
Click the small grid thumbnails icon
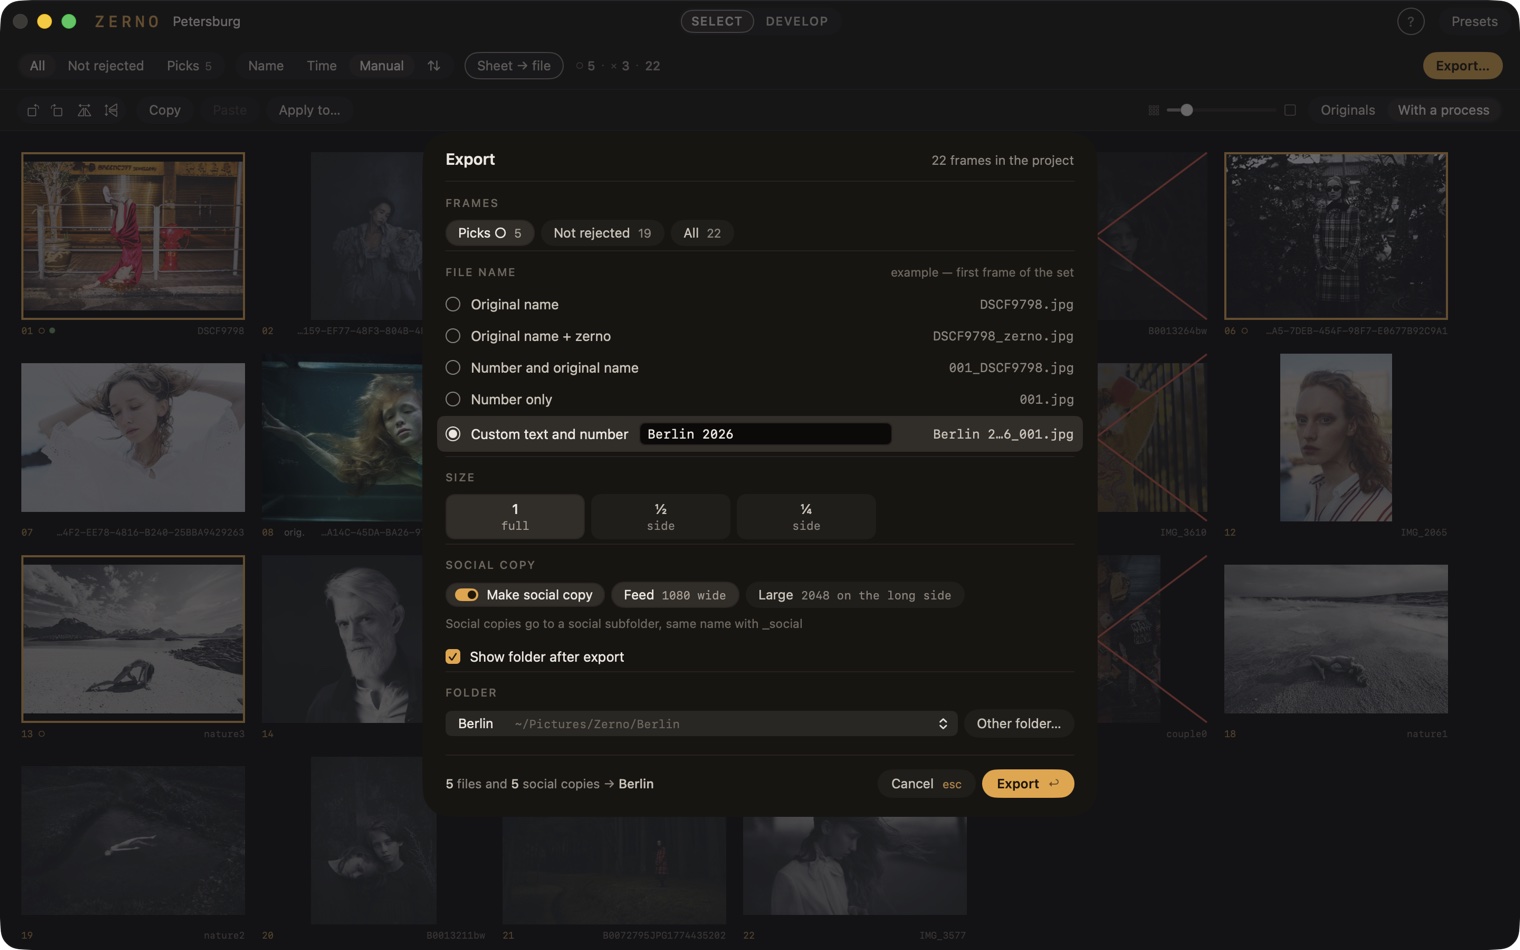click(1153, 110)
